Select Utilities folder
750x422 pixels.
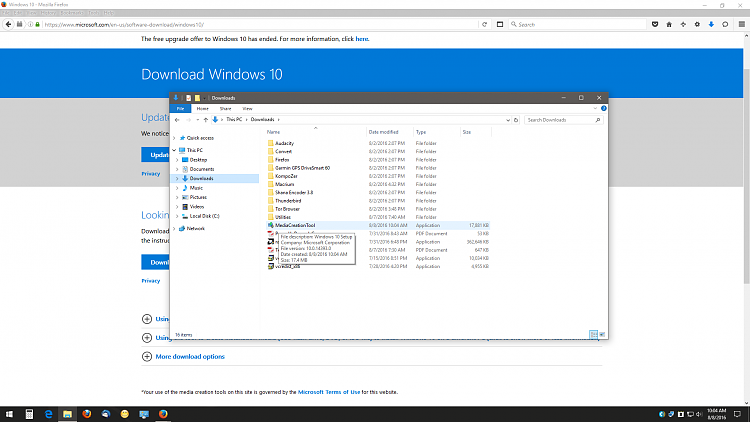pos(283,217)
